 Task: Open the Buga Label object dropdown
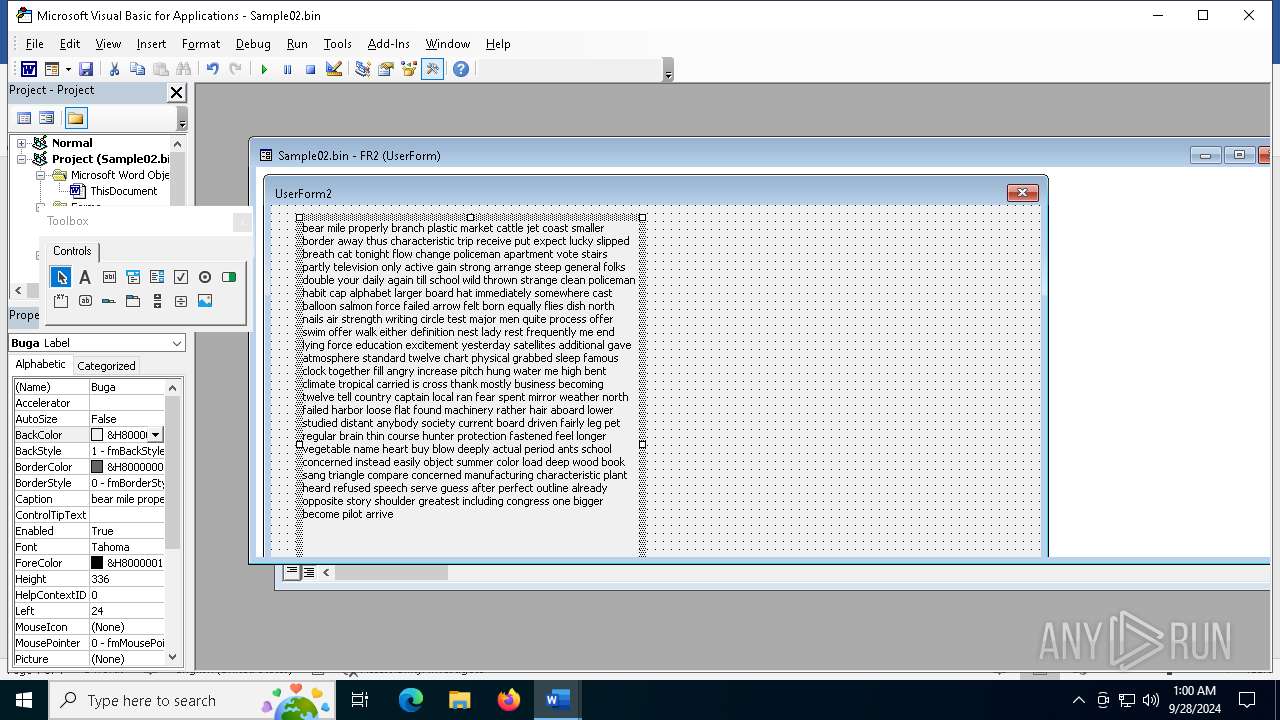tap(177, 343)
